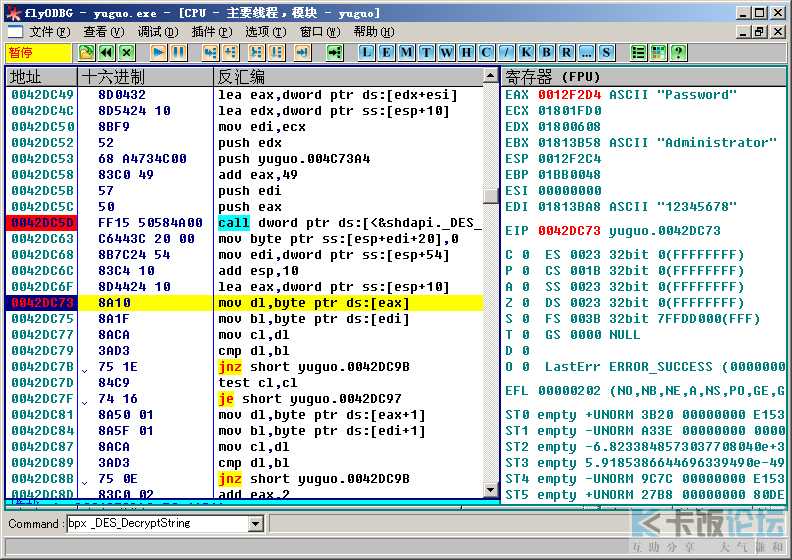Click the green Go to address icon
The width and height of the screenshot is (792, 560).
pos(334,53)
